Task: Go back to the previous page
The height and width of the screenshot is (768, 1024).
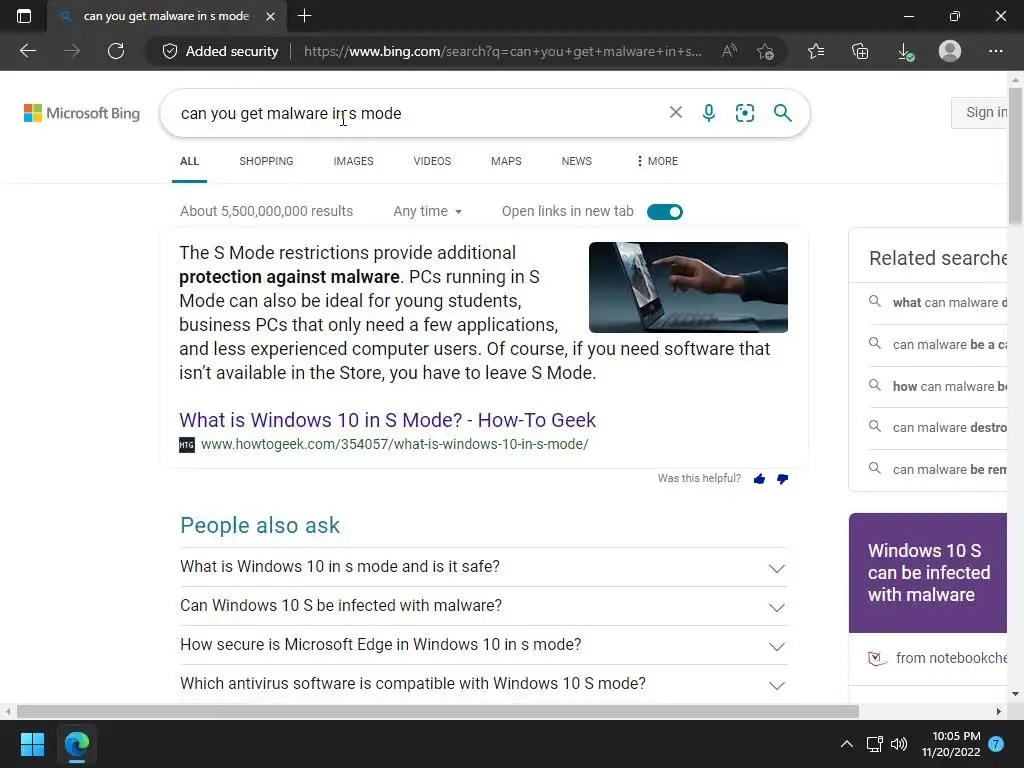Action: point(28,51)
